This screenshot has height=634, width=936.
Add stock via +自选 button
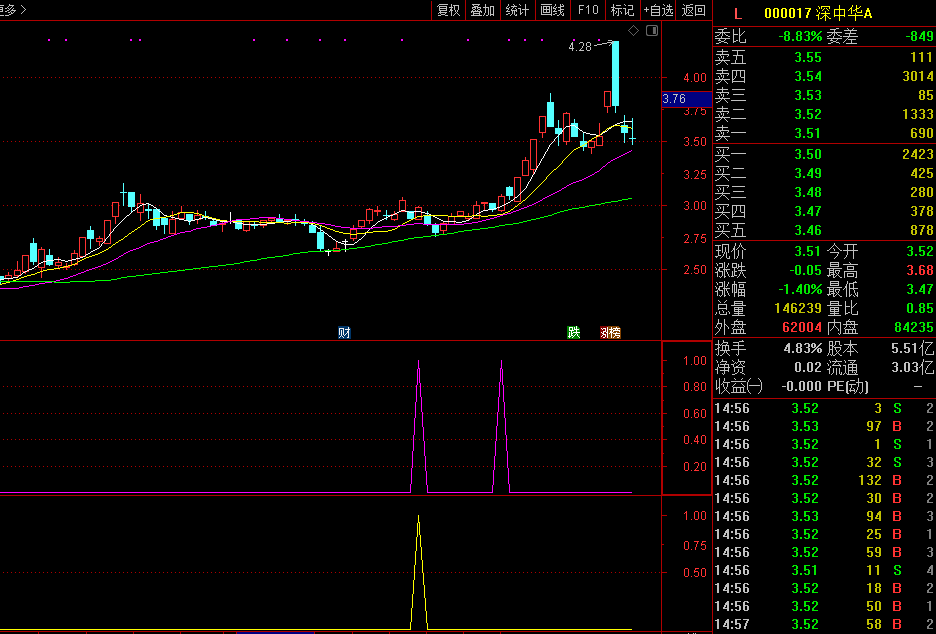pos(658,10)
